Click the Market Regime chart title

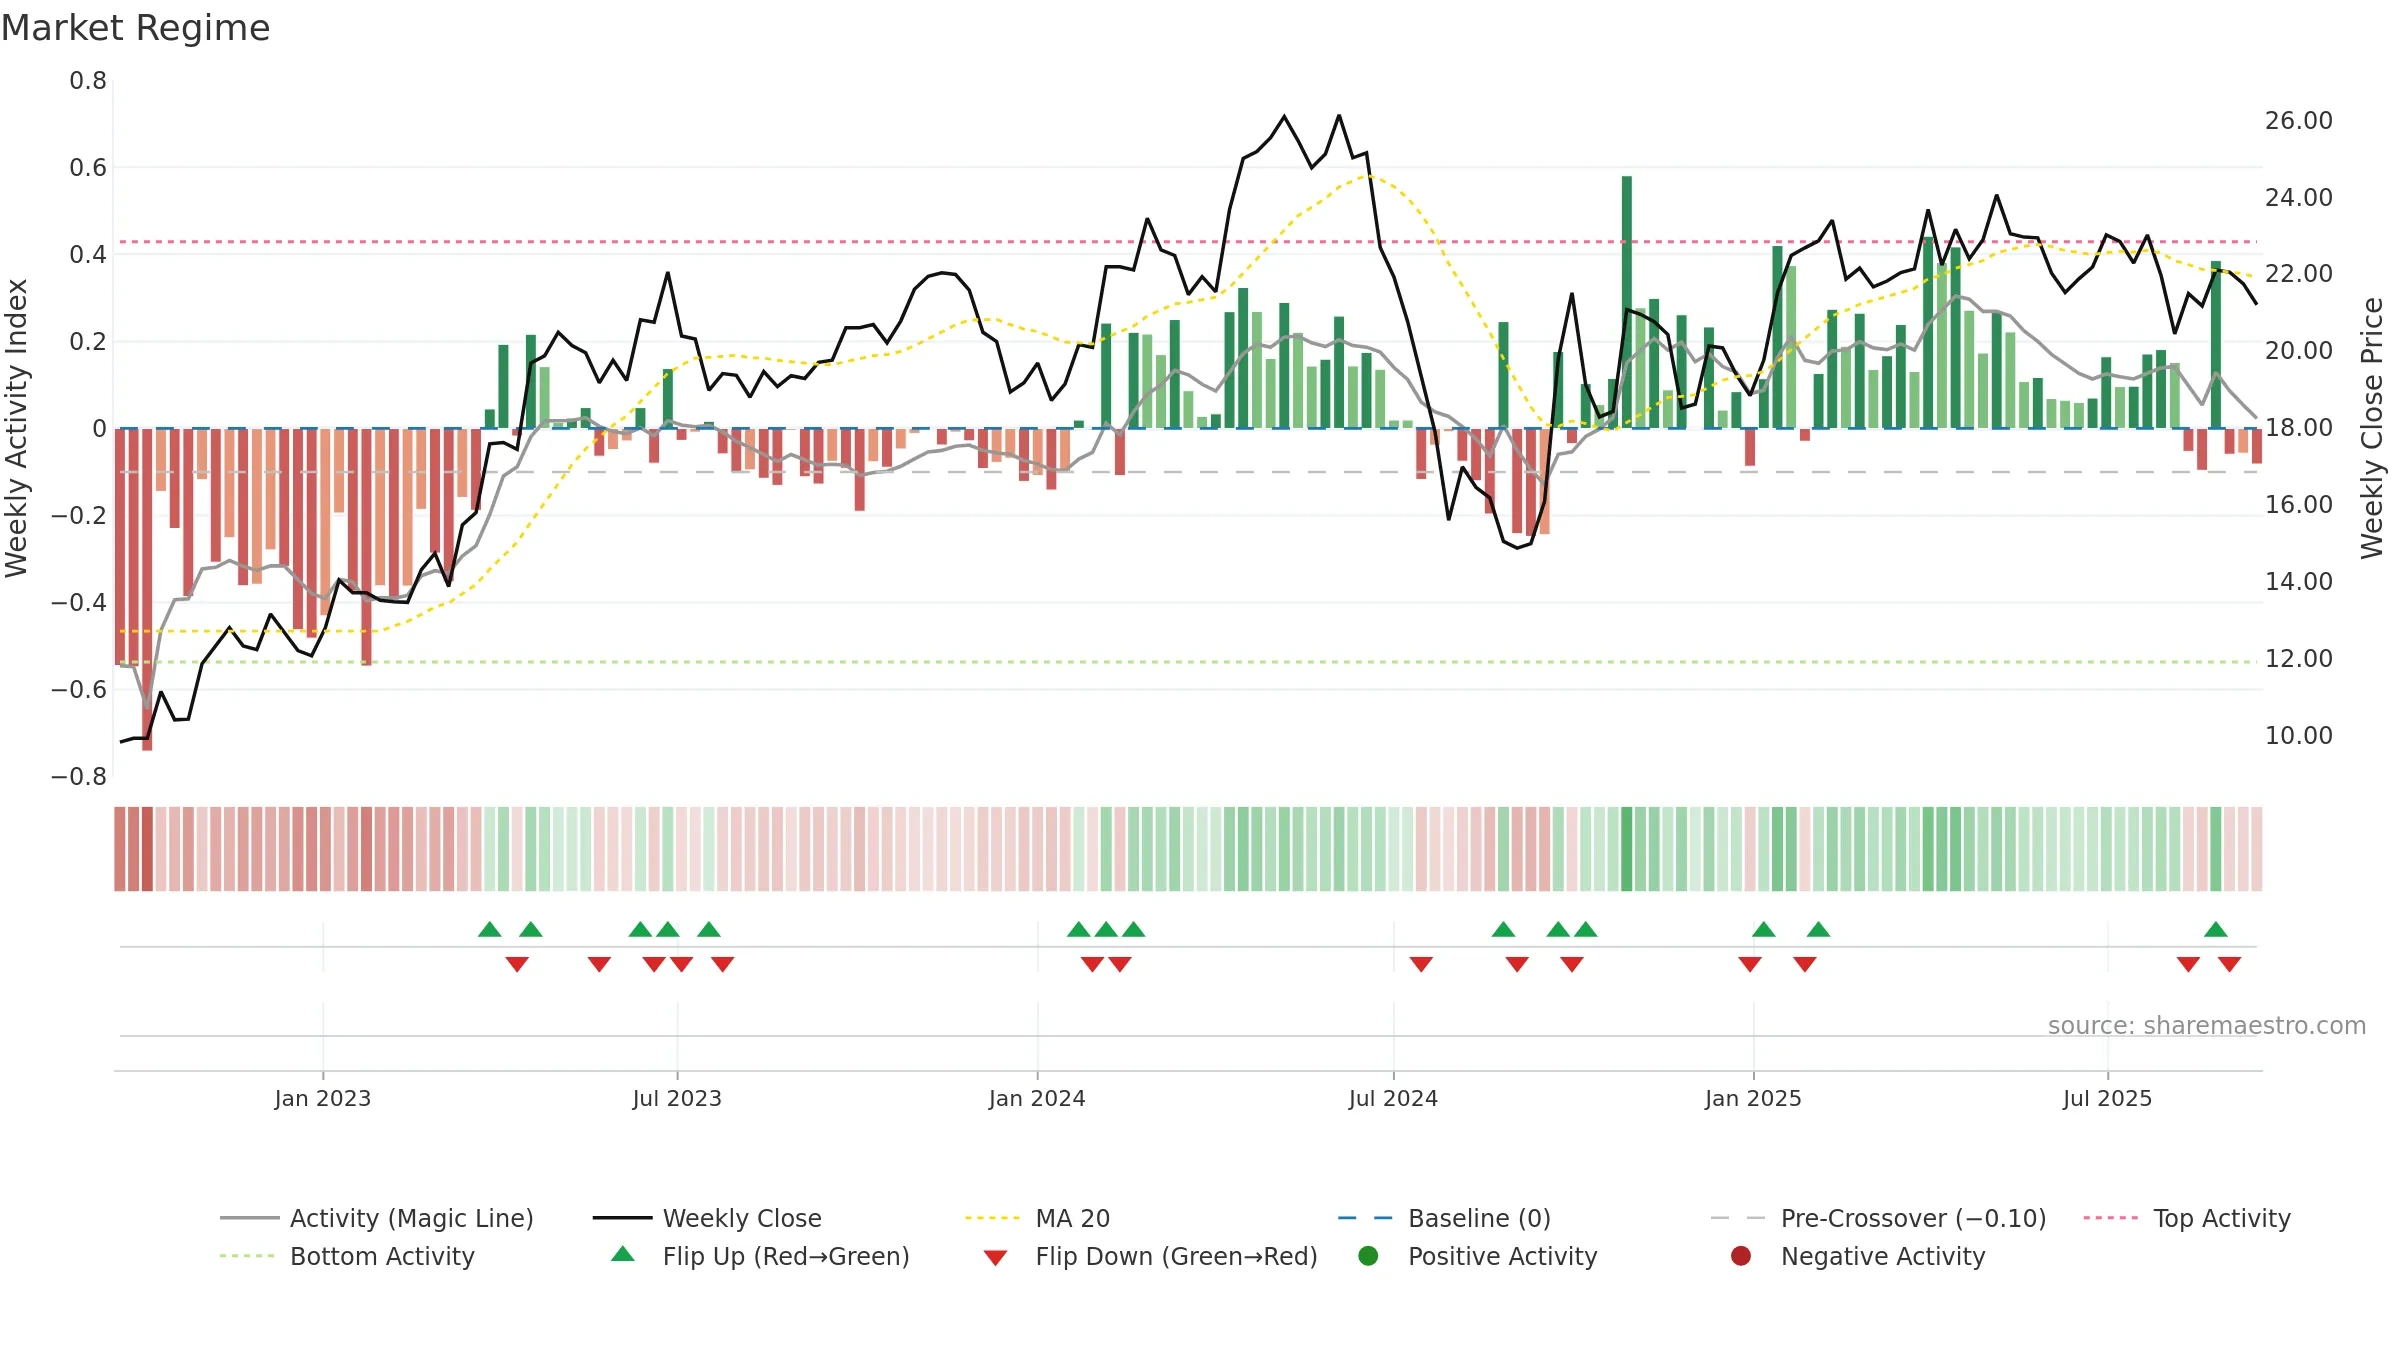pyautogui.click(x=135, y=28)
